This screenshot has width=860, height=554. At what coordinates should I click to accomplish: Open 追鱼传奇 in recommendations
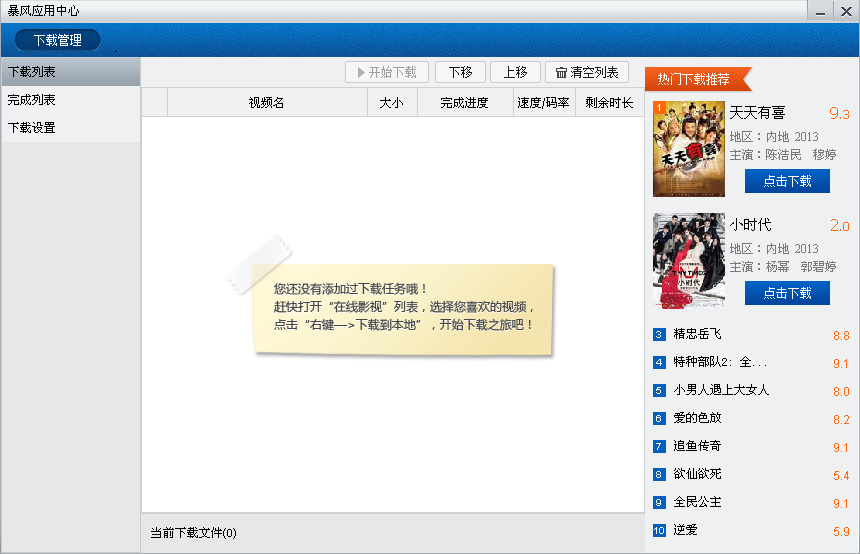point(697,446)
